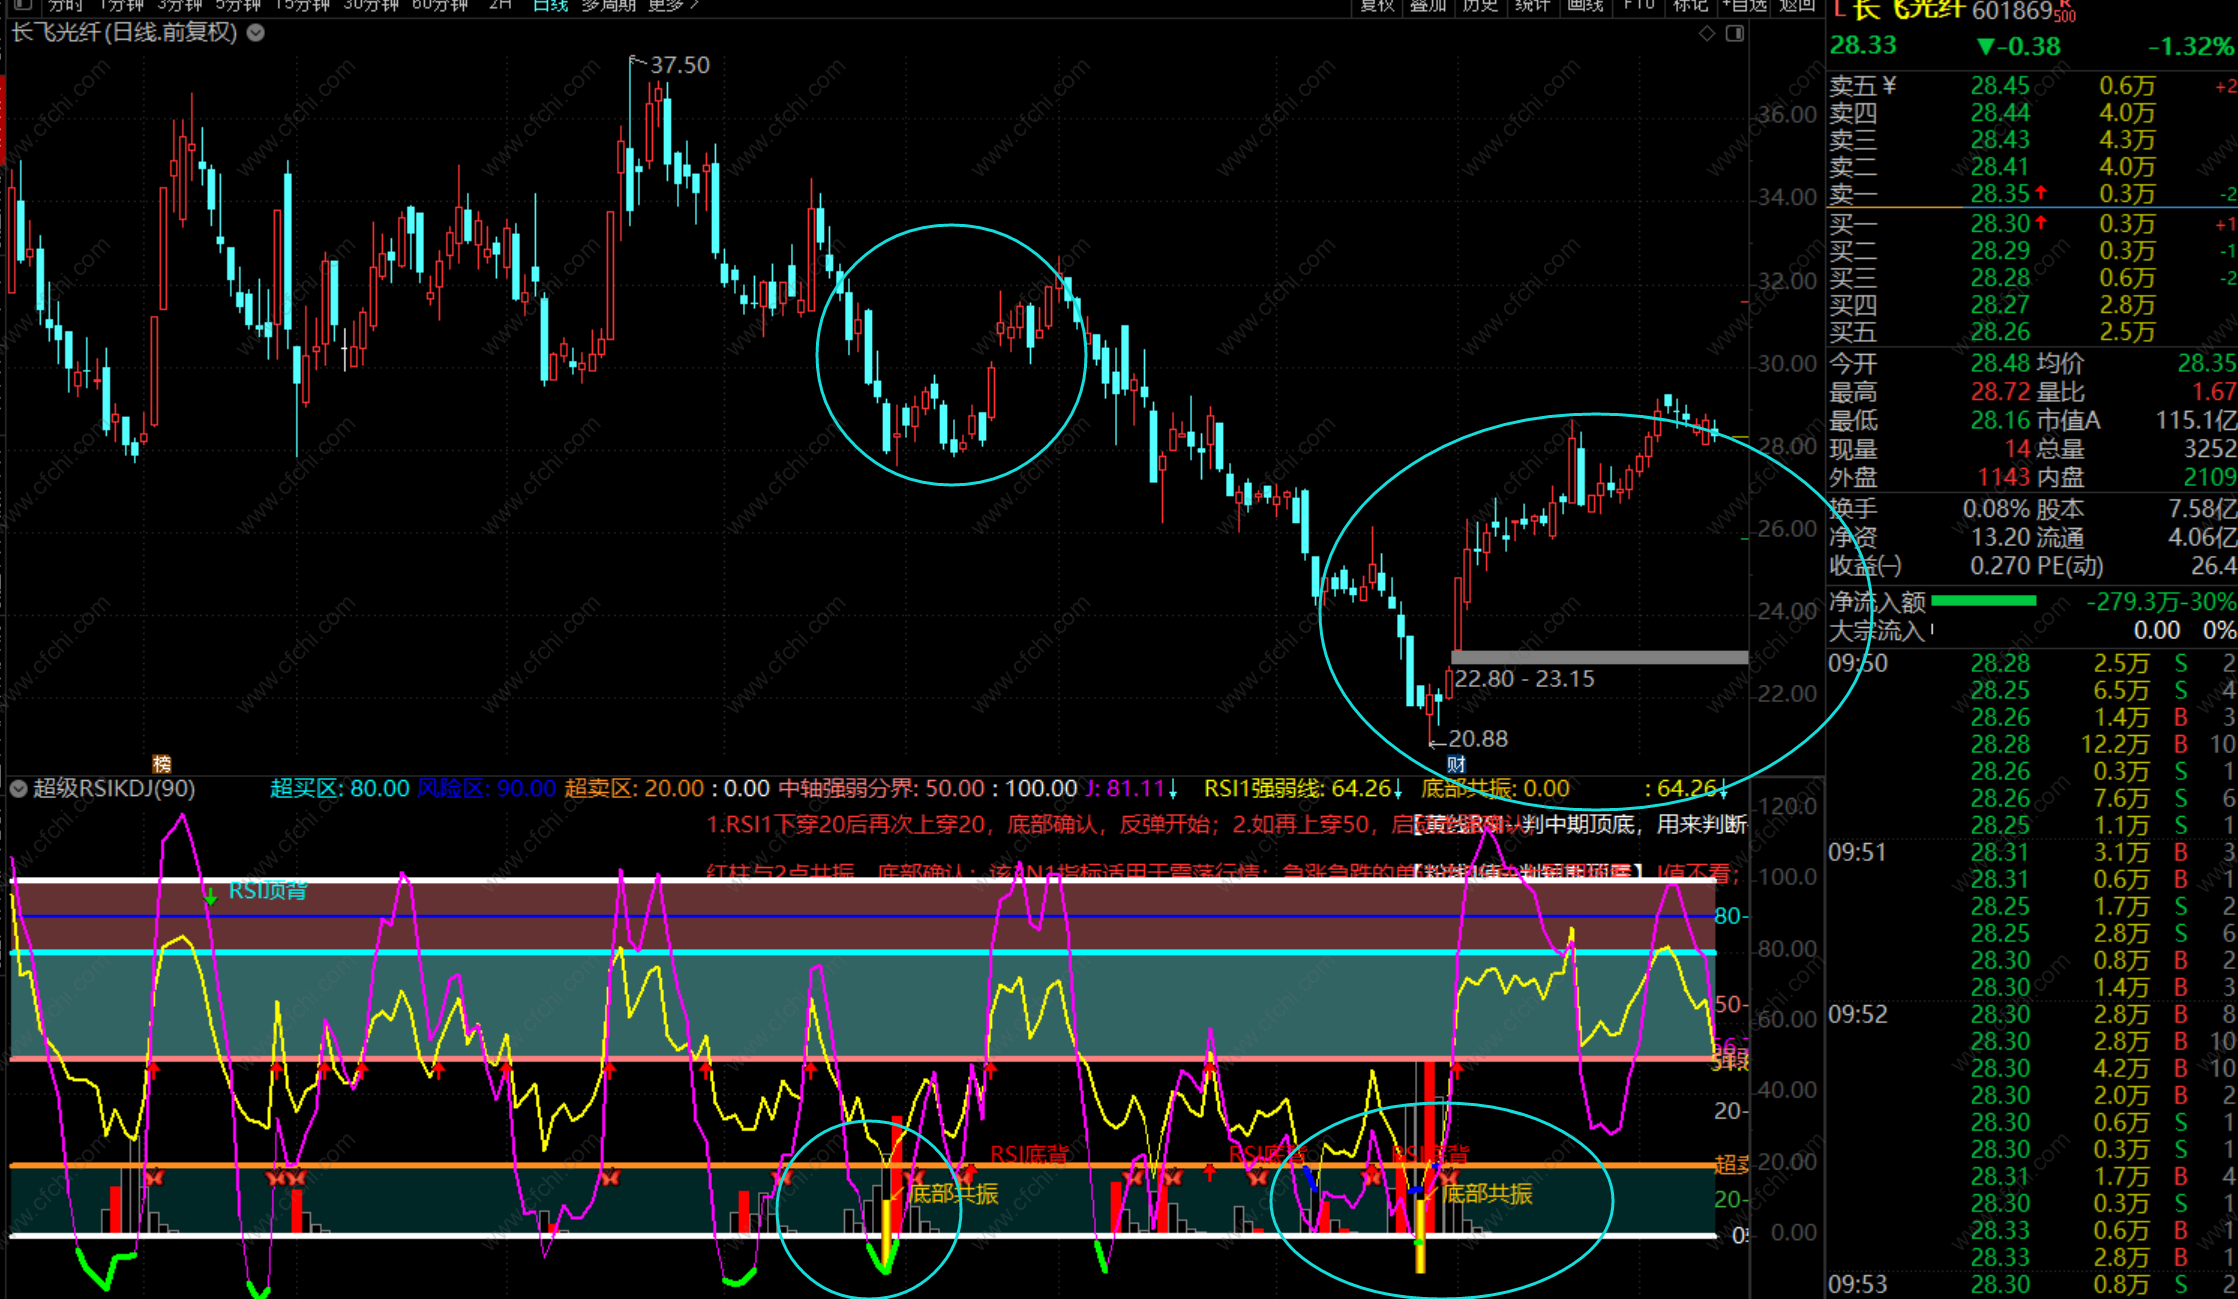This screenshot has height=1299, width=2238.
Task: Click the gray 22.80 - 23.15 gap bar
Action: coord(1598,657)
